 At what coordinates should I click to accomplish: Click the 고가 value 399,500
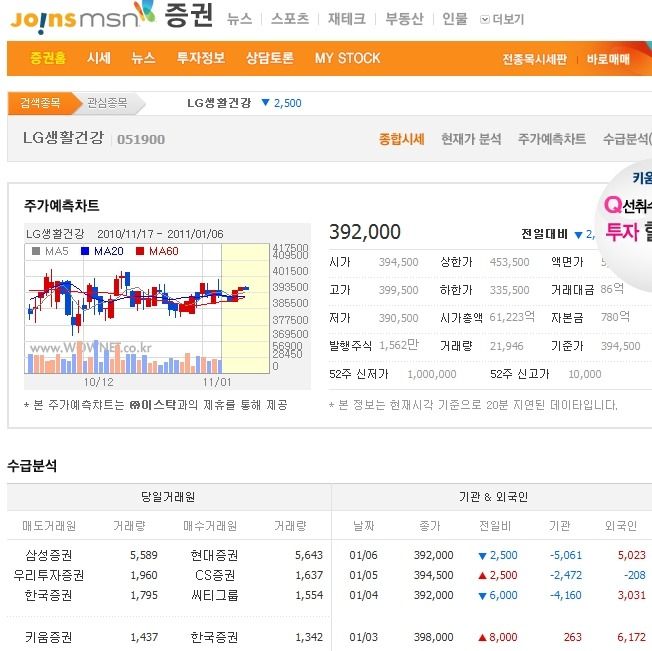pyautogui.click(x=398, y=290)
